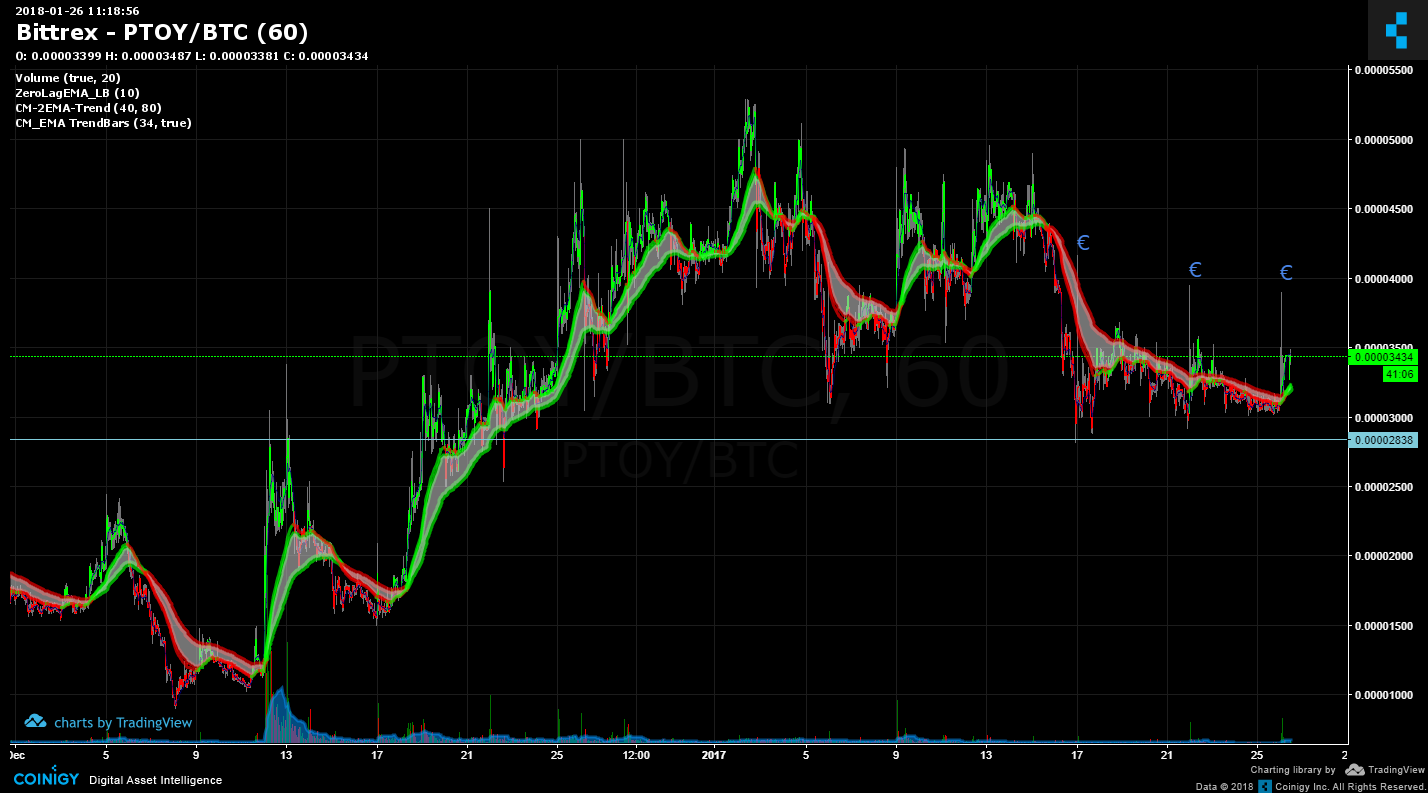Click the Coinigy logo icon in top-right corner
The width and height of the screenshot is (1428, 793).
1396,30
